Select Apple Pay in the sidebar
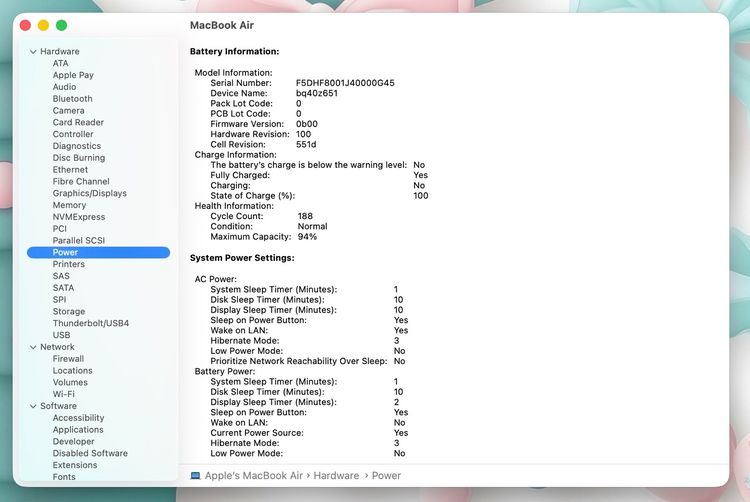750x502 pixels. [73, 75]
